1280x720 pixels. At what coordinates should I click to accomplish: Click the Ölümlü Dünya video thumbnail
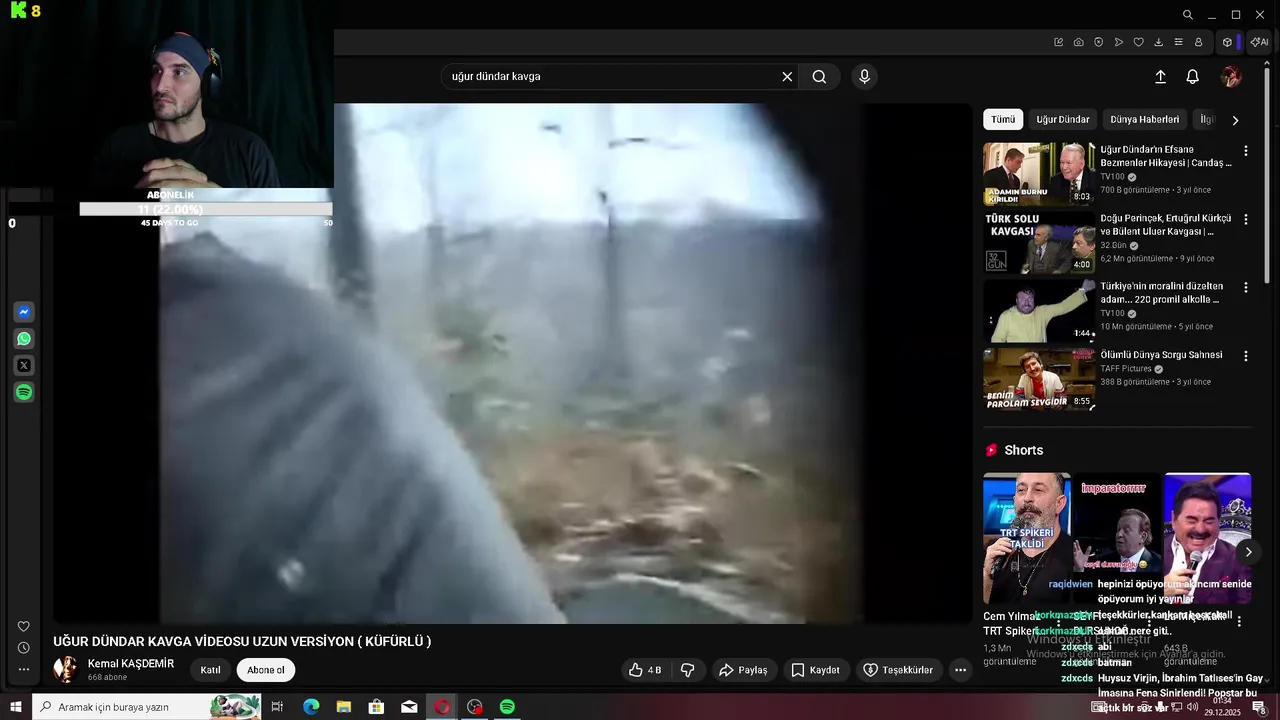[1039, 378]
